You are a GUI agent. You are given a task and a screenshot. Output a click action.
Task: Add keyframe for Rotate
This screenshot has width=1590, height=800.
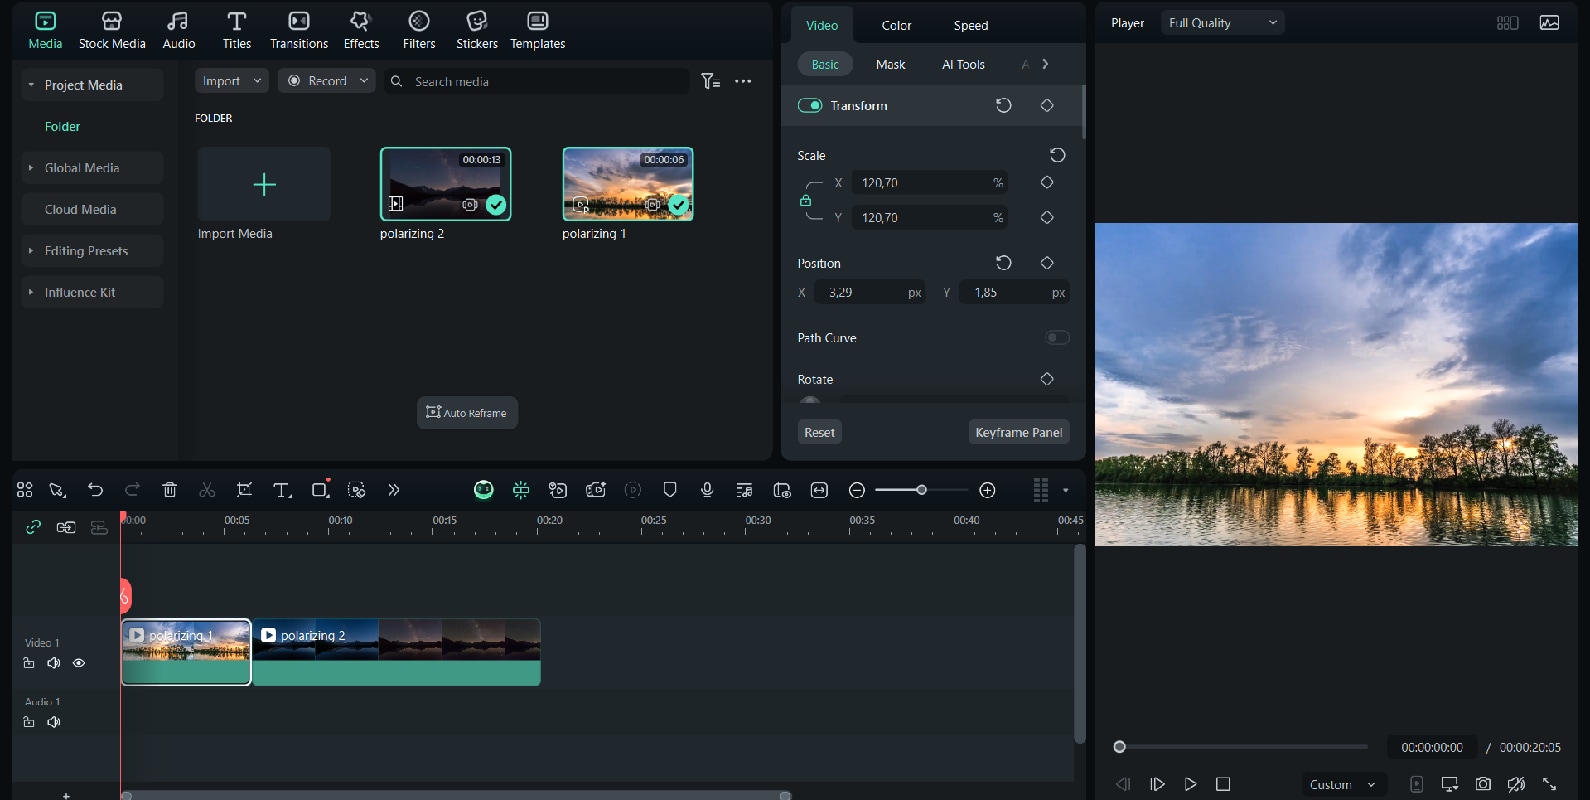1047,379
